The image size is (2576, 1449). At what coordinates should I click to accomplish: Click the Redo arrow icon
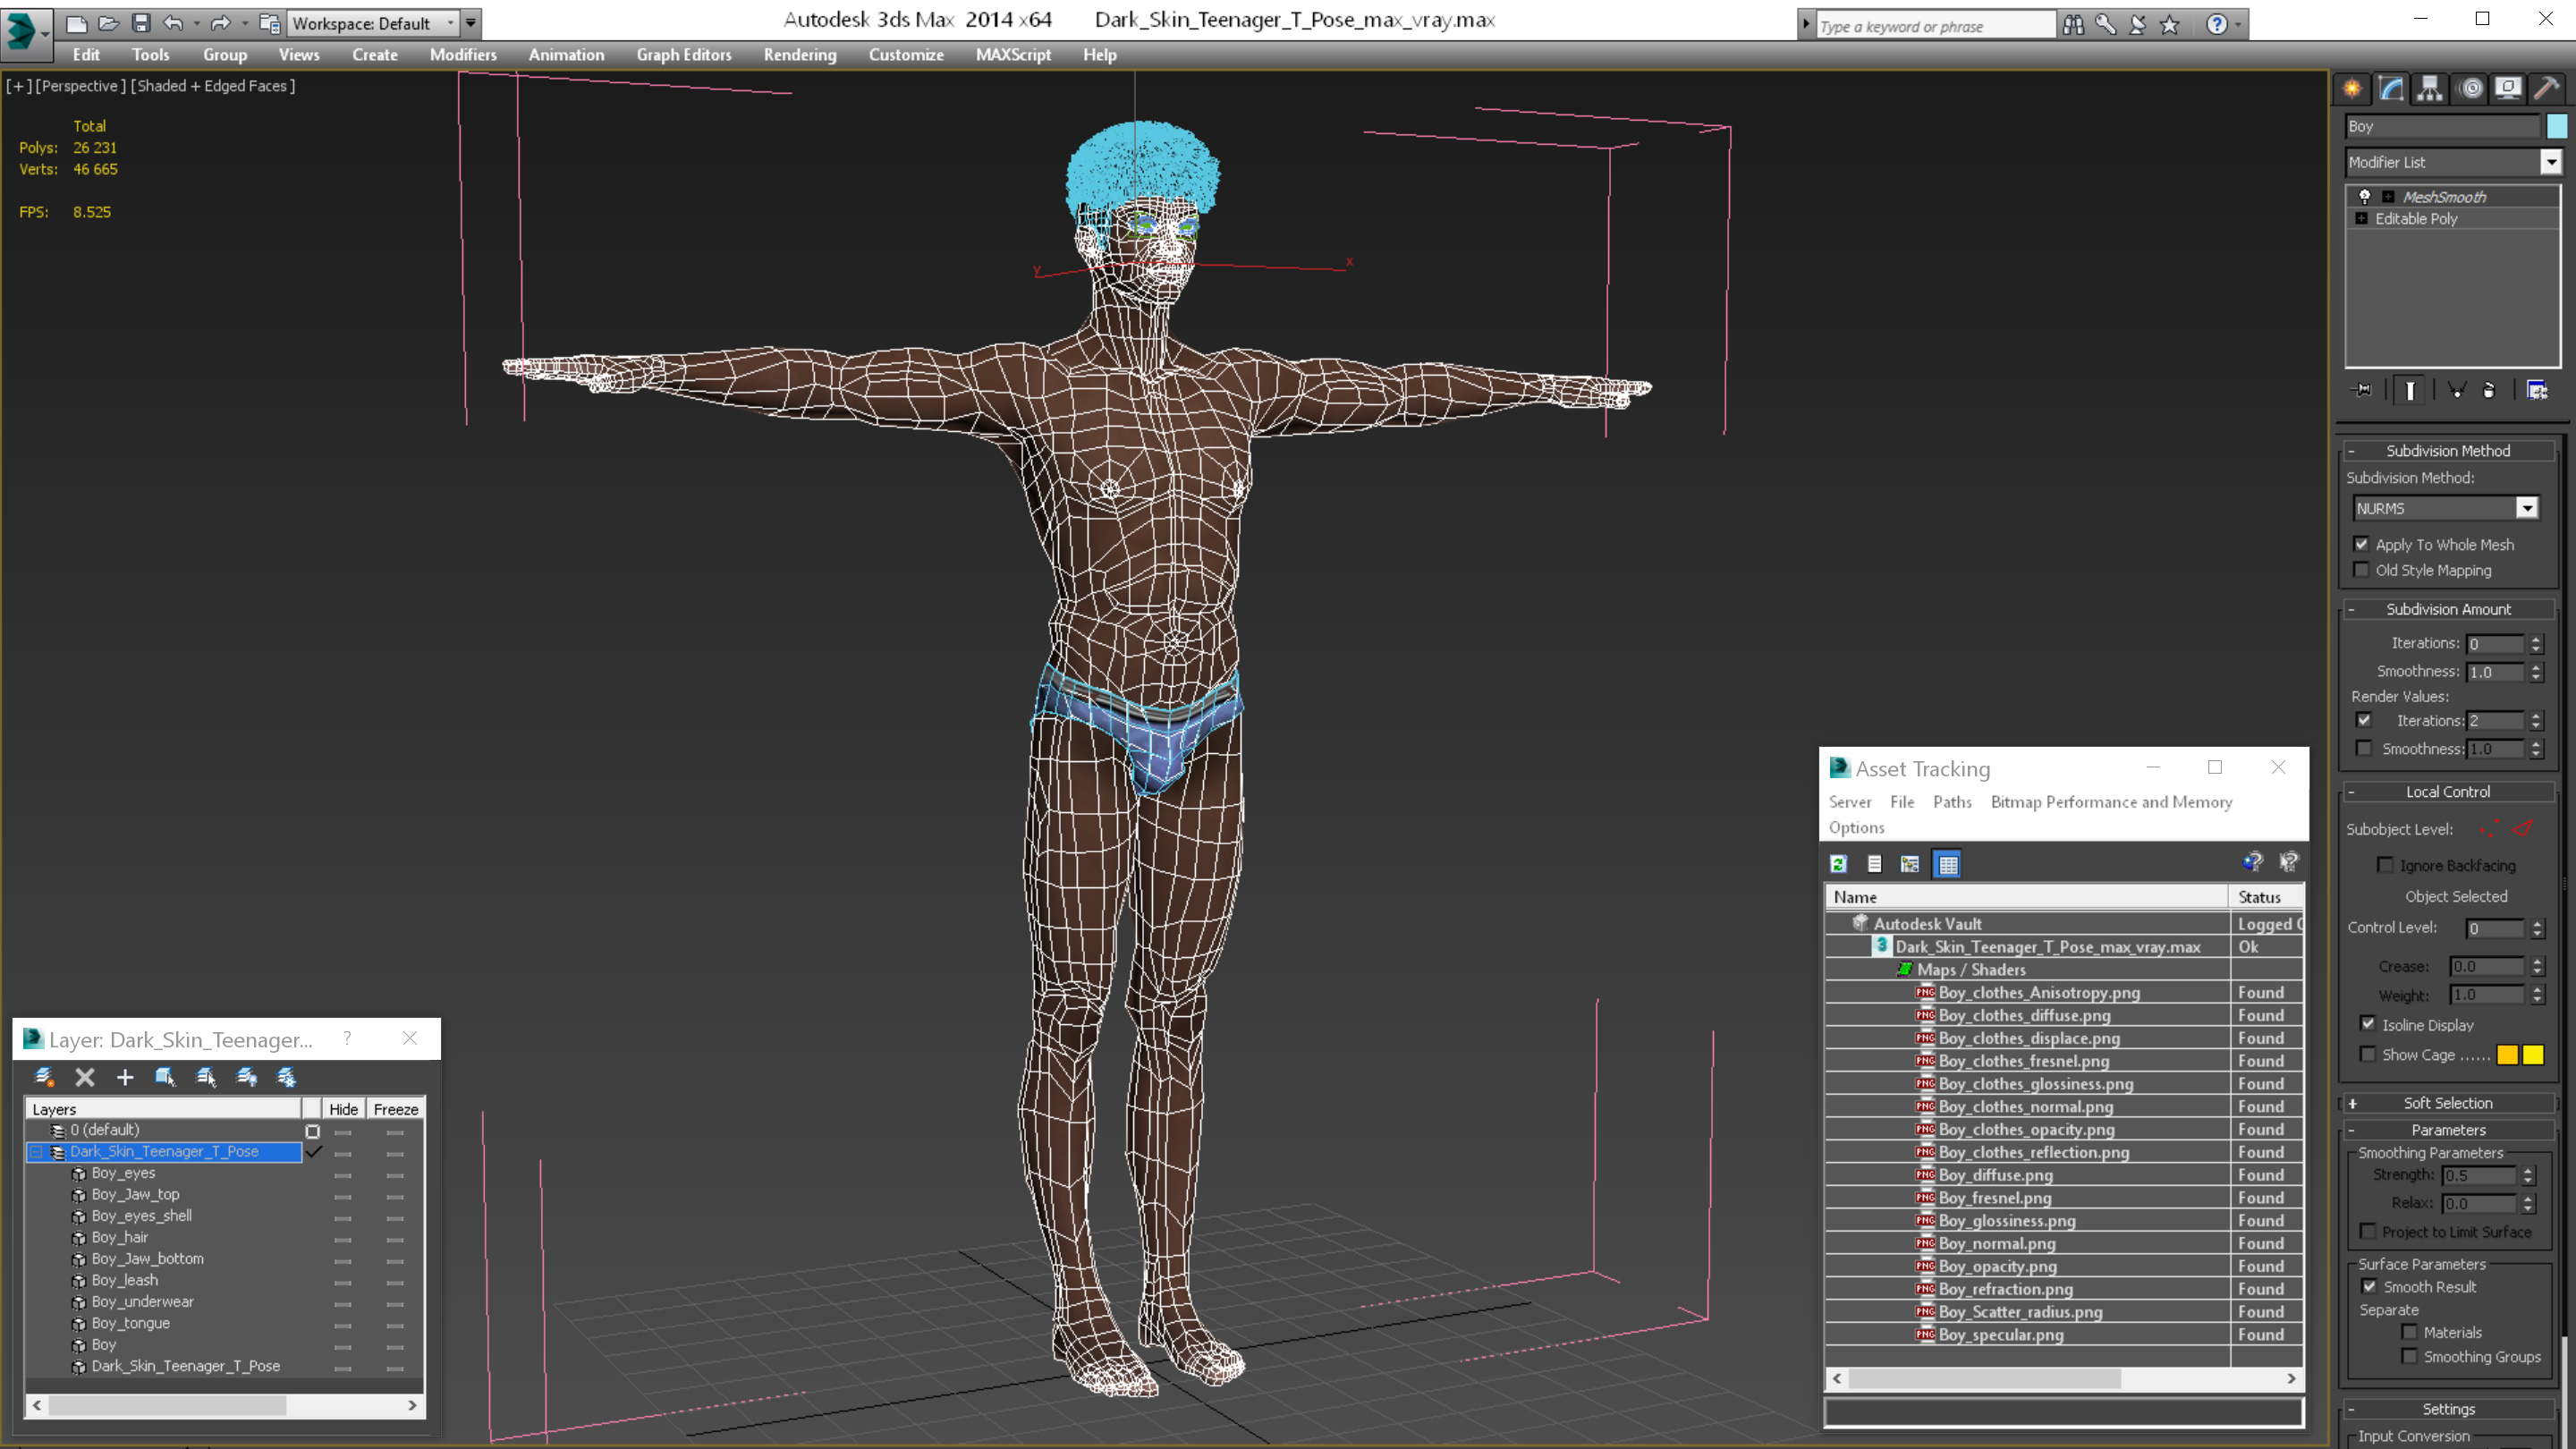coord(220,23)
